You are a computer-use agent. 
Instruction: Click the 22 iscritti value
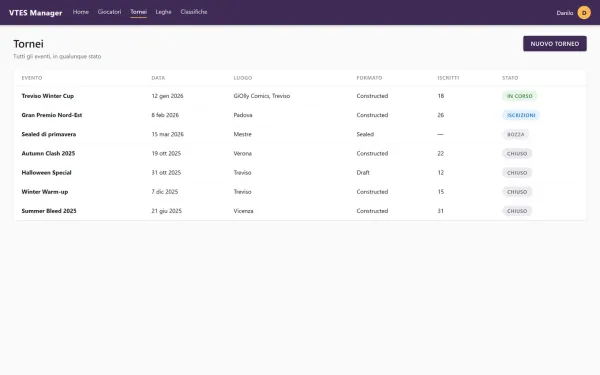click(x=441, y=153)
